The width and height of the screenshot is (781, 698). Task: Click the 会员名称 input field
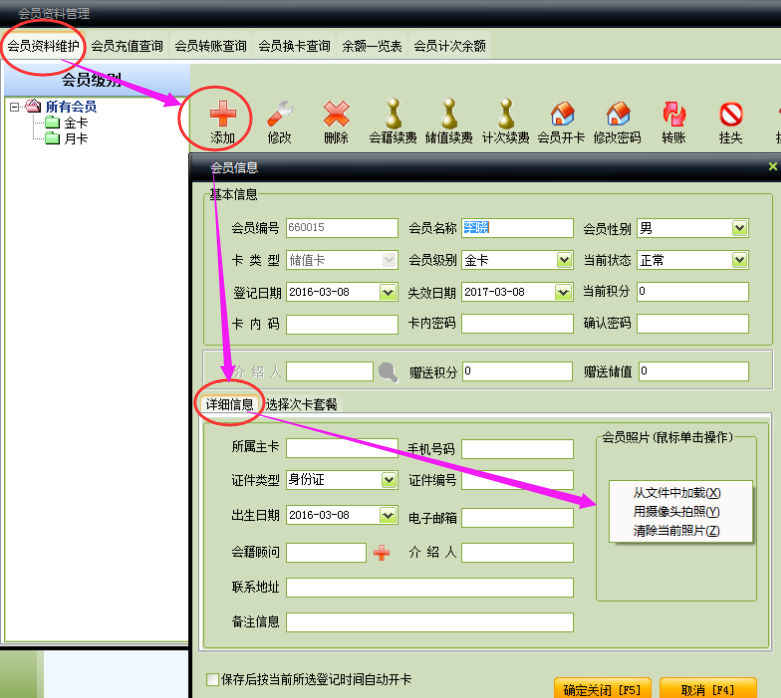pos(518,228)
